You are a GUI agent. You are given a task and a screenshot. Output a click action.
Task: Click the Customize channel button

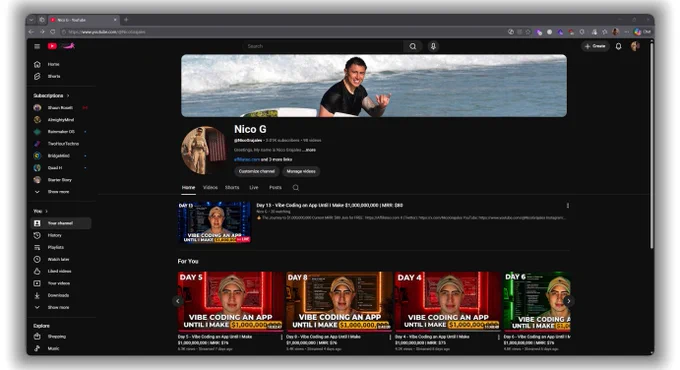point(257,171)
